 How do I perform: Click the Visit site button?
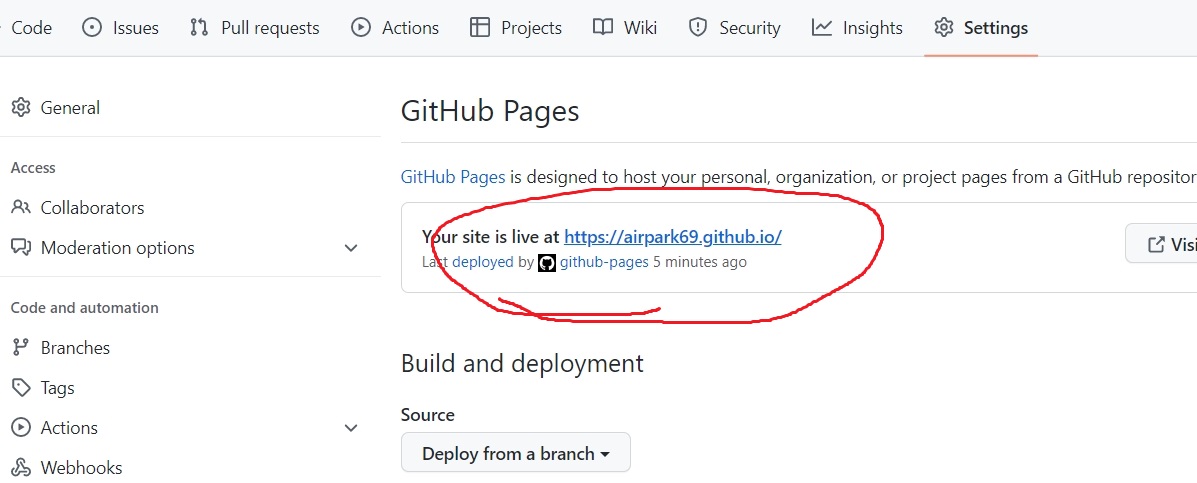(1161, 244)
